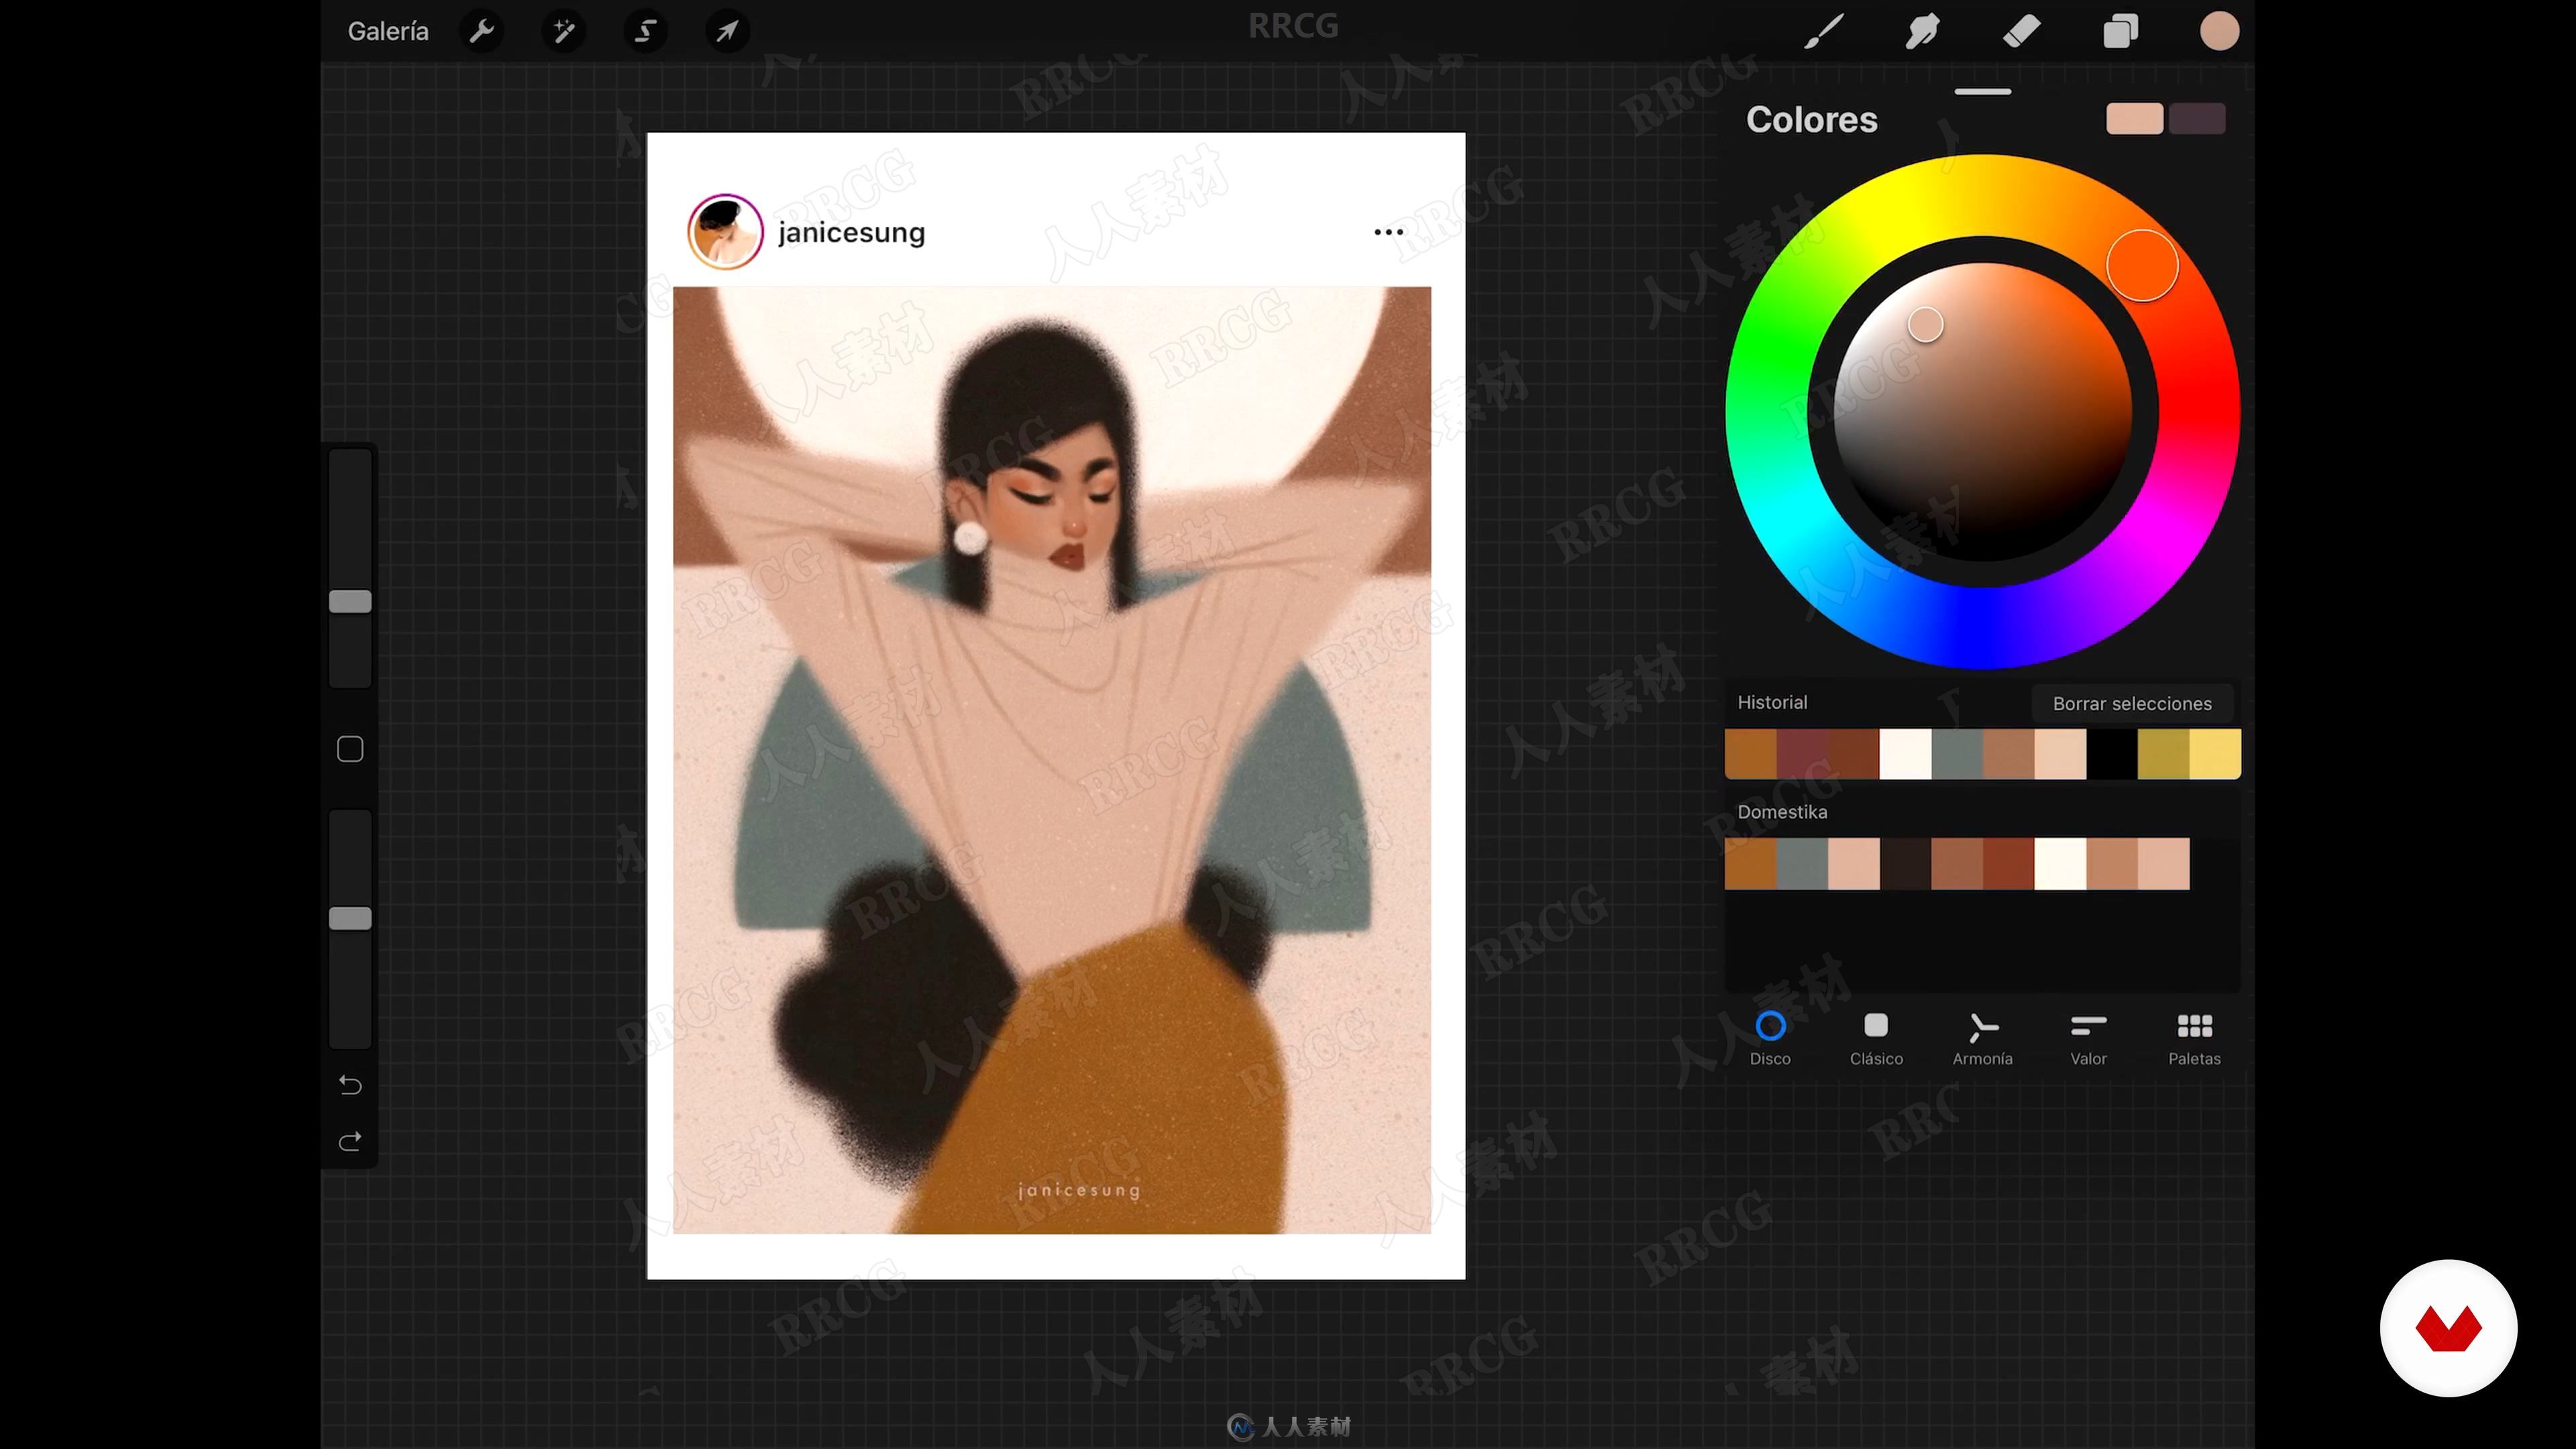
Task: Switch to the Clásico tab
Action: pyautogui.click(x=1876, y=1038)
